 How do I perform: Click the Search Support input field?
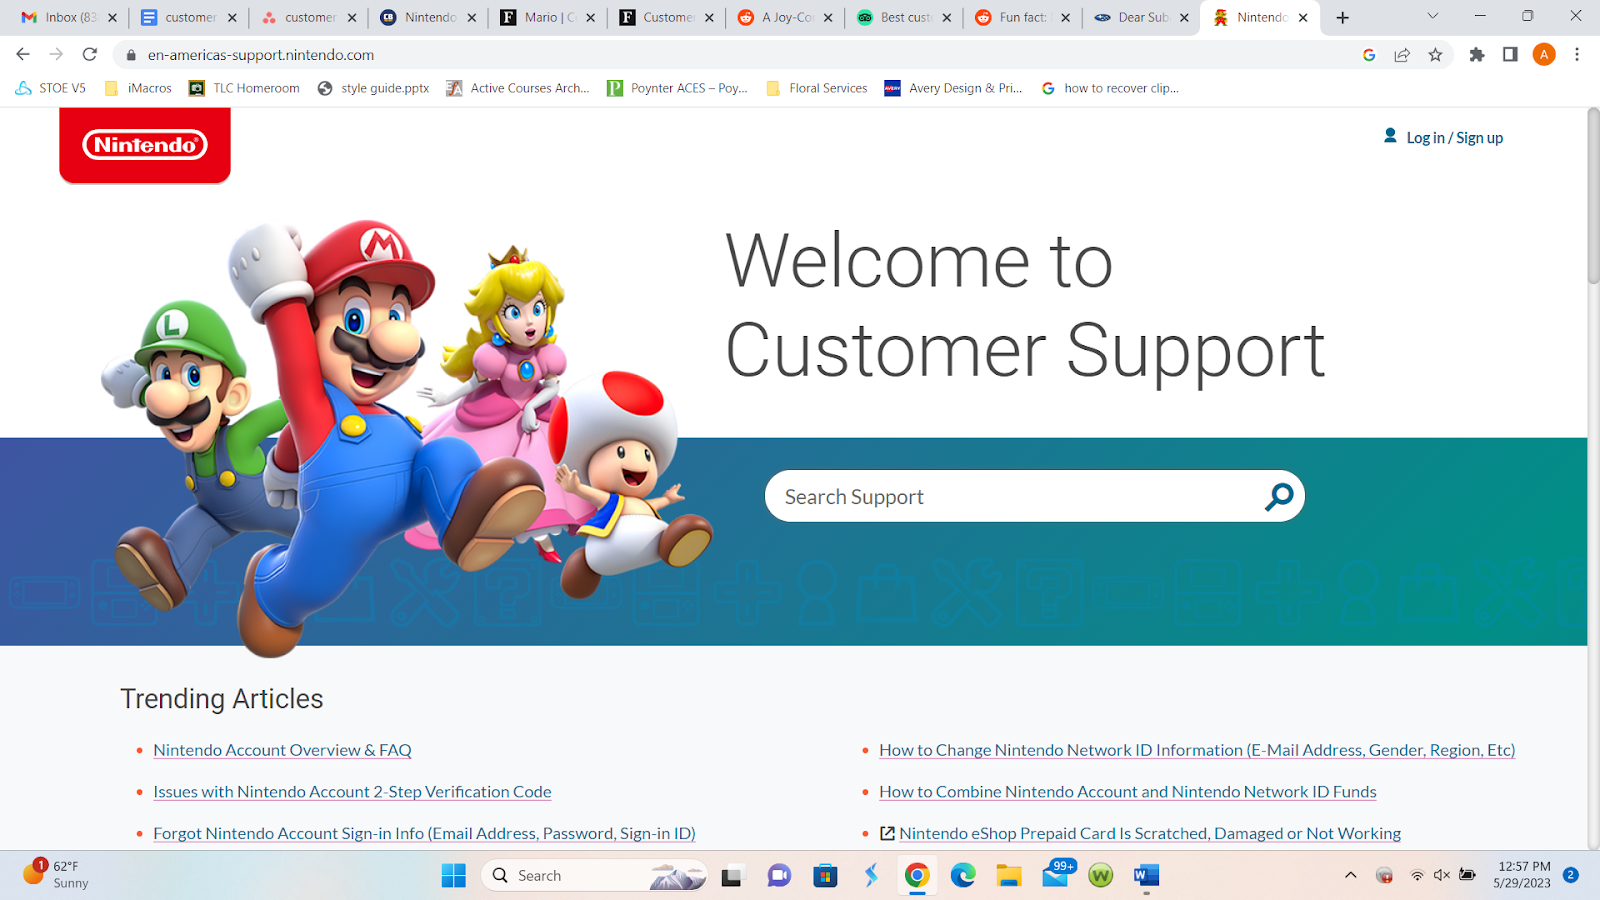click(x=1010, y=497)
